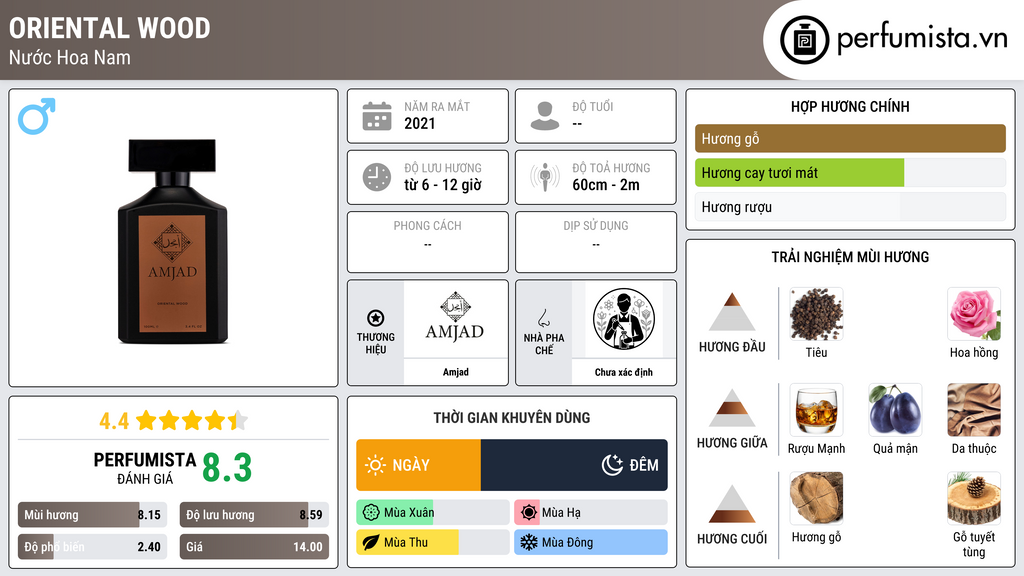Click the Hương gỗ wood note image
The height and width of the screenshot is (576, 1024).
tap(816, 498)
